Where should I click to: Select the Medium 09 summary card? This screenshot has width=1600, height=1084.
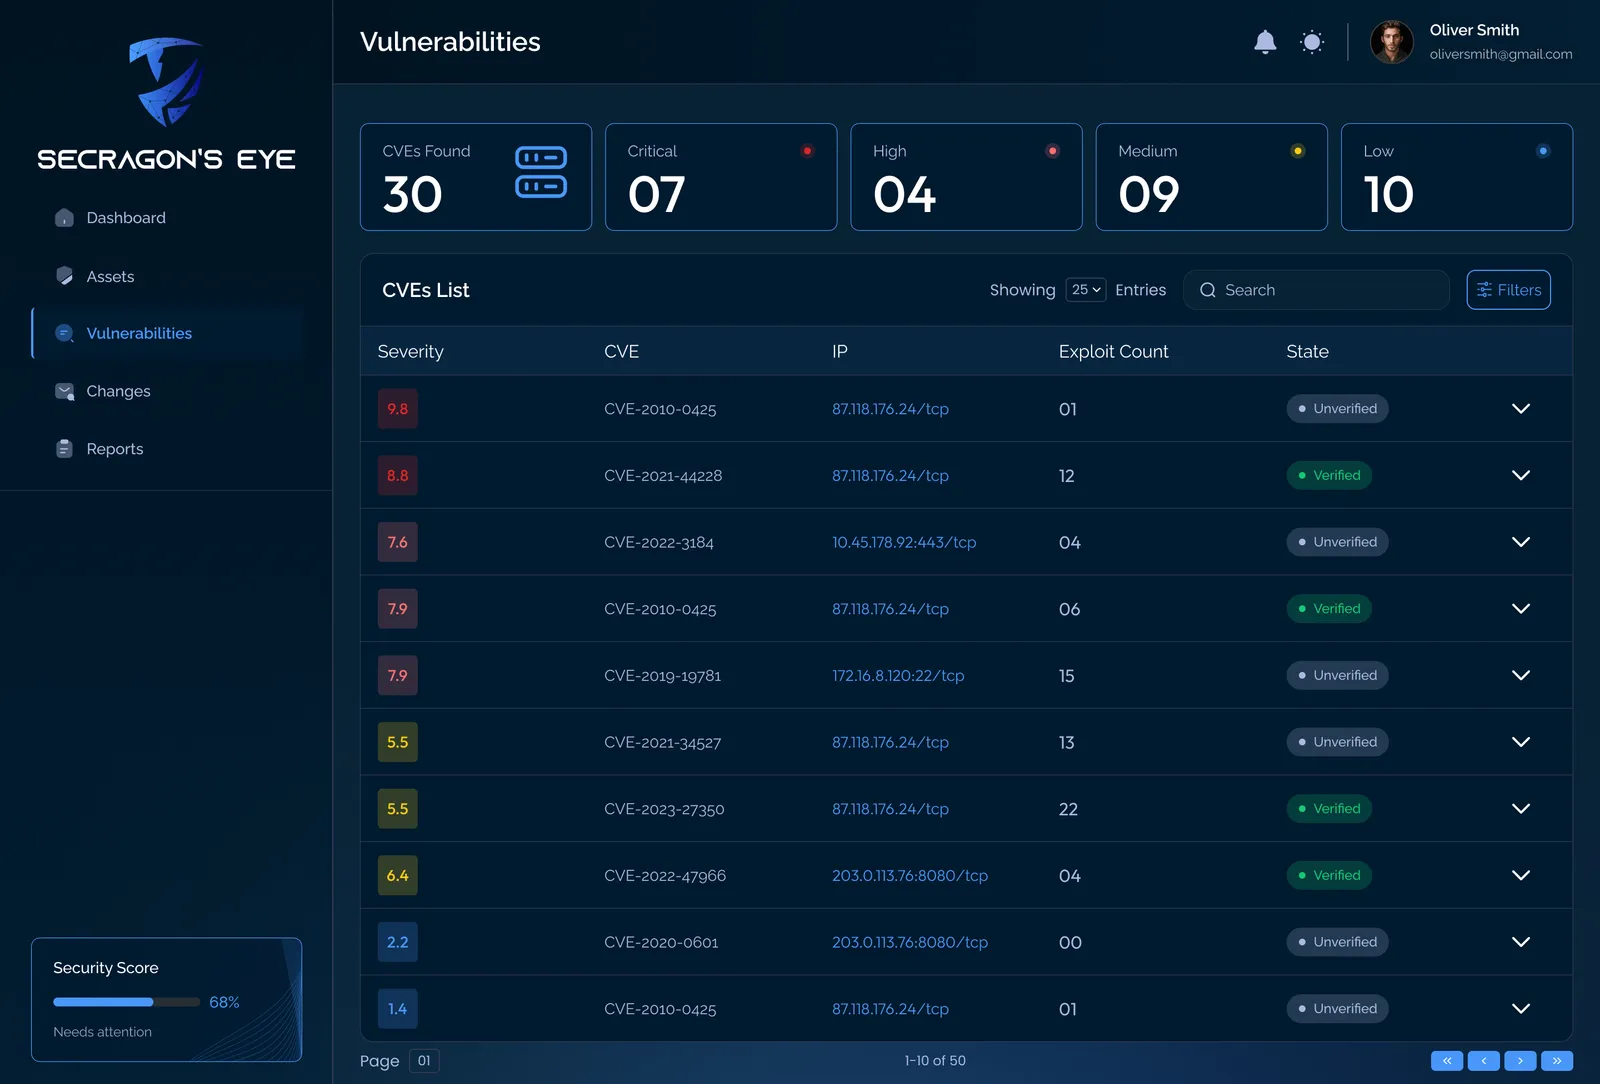tap(1212, 177)
